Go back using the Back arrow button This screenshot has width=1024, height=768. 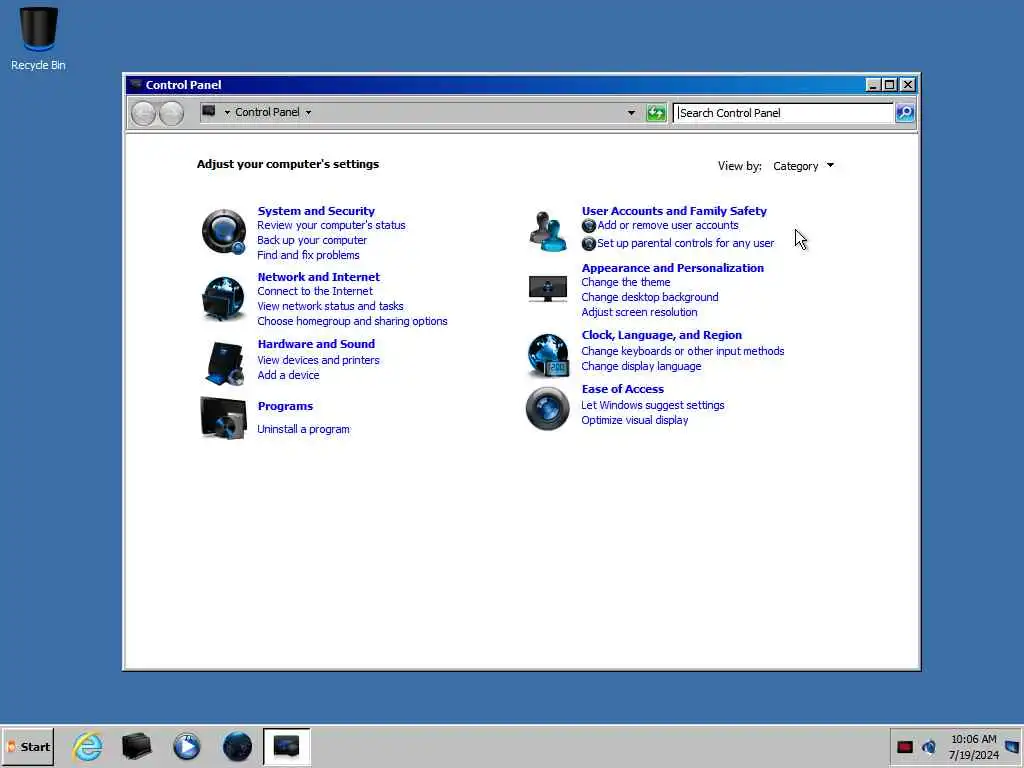pyautogui.click(x=143, y=113)
